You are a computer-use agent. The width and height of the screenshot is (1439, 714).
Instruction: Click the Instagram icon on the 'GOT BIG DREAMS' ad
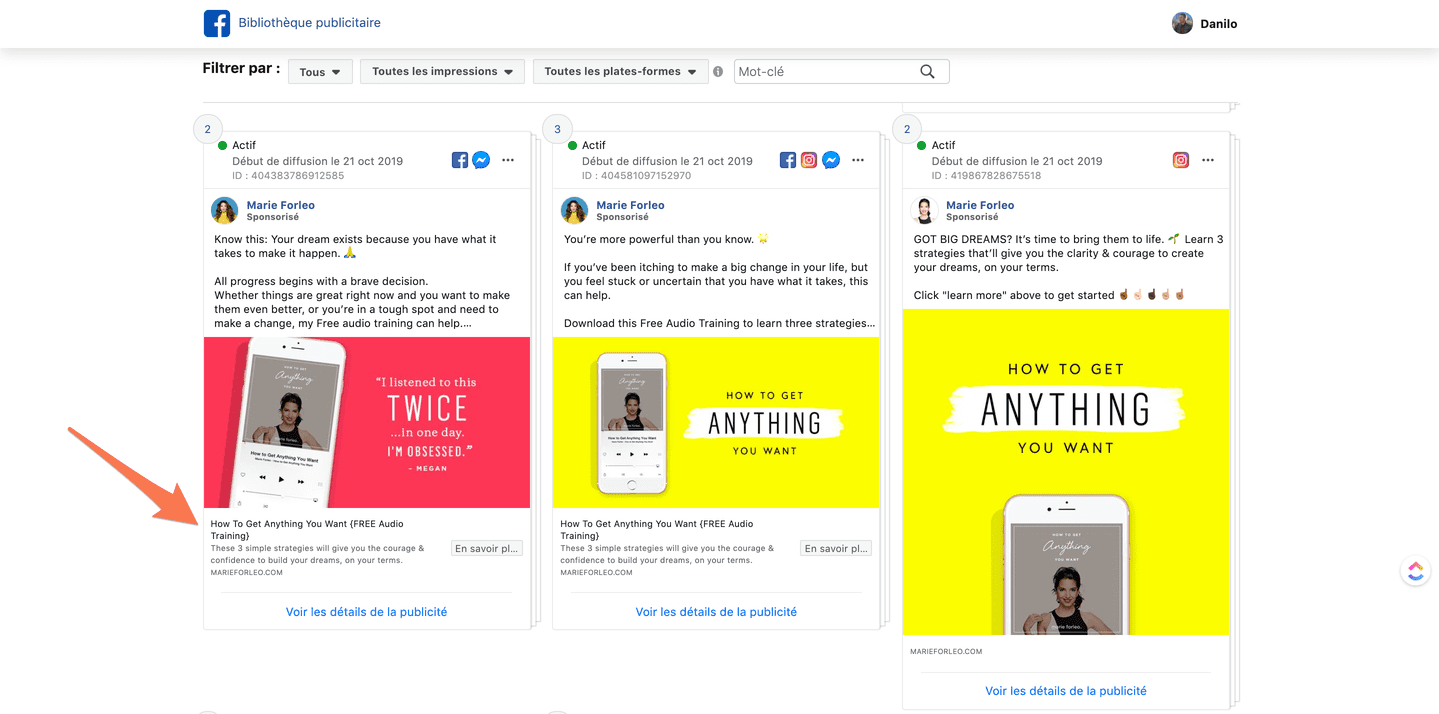(1181, 160)
